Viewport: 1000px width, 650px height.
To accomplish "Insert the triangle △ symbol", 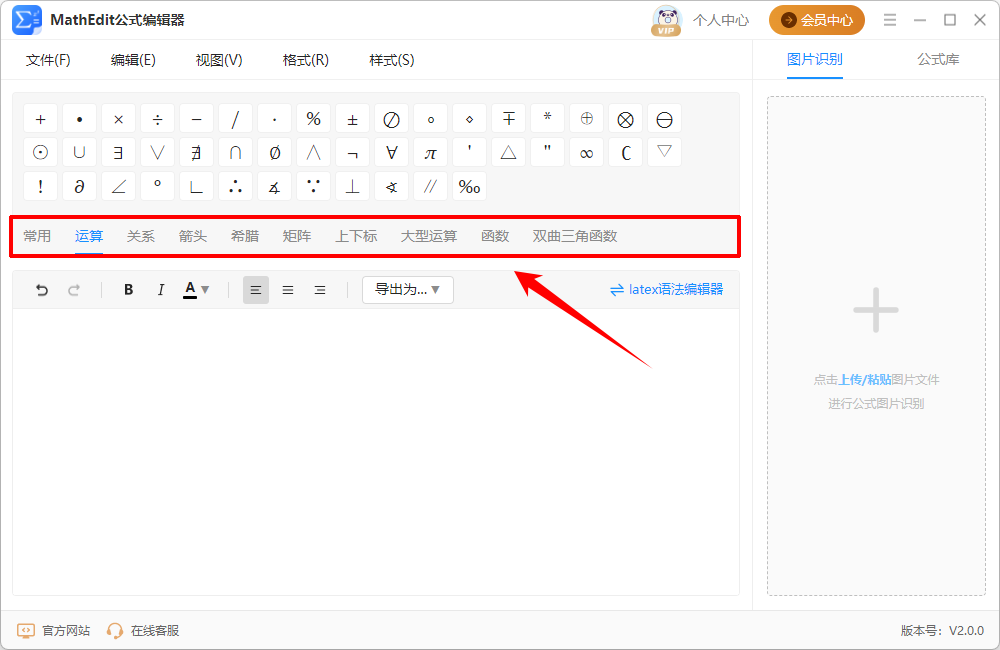I will coord(508,153).
